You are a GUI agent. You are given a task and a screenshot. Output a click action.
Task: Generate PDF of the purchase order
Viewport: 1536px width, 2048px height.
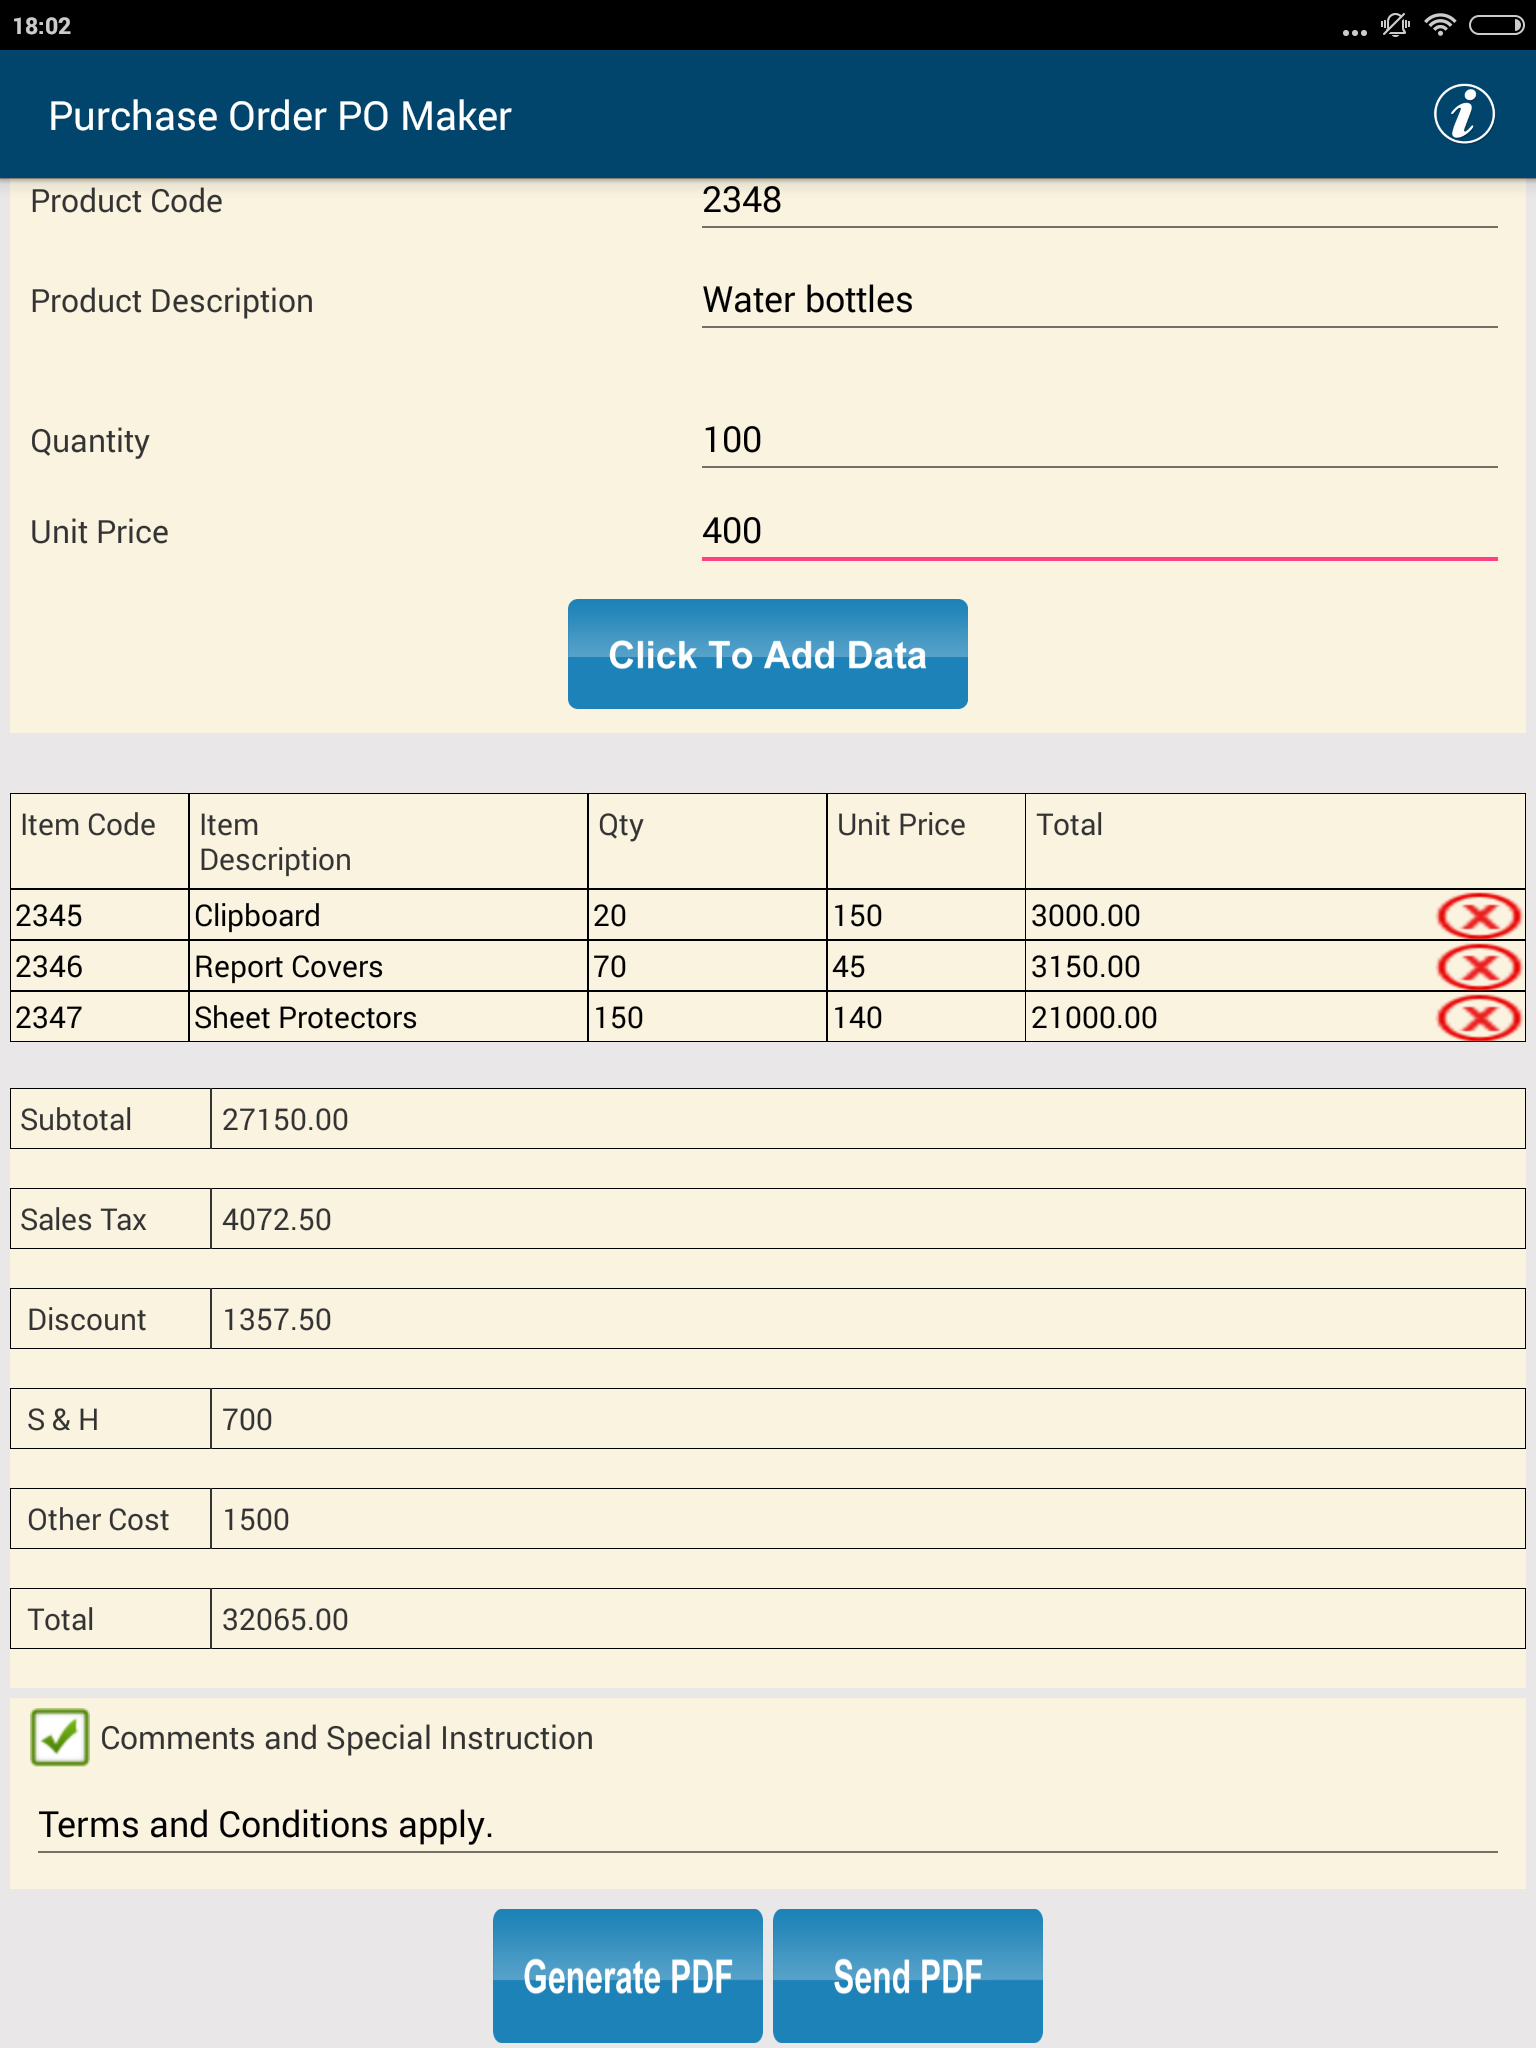point(628,1976)
